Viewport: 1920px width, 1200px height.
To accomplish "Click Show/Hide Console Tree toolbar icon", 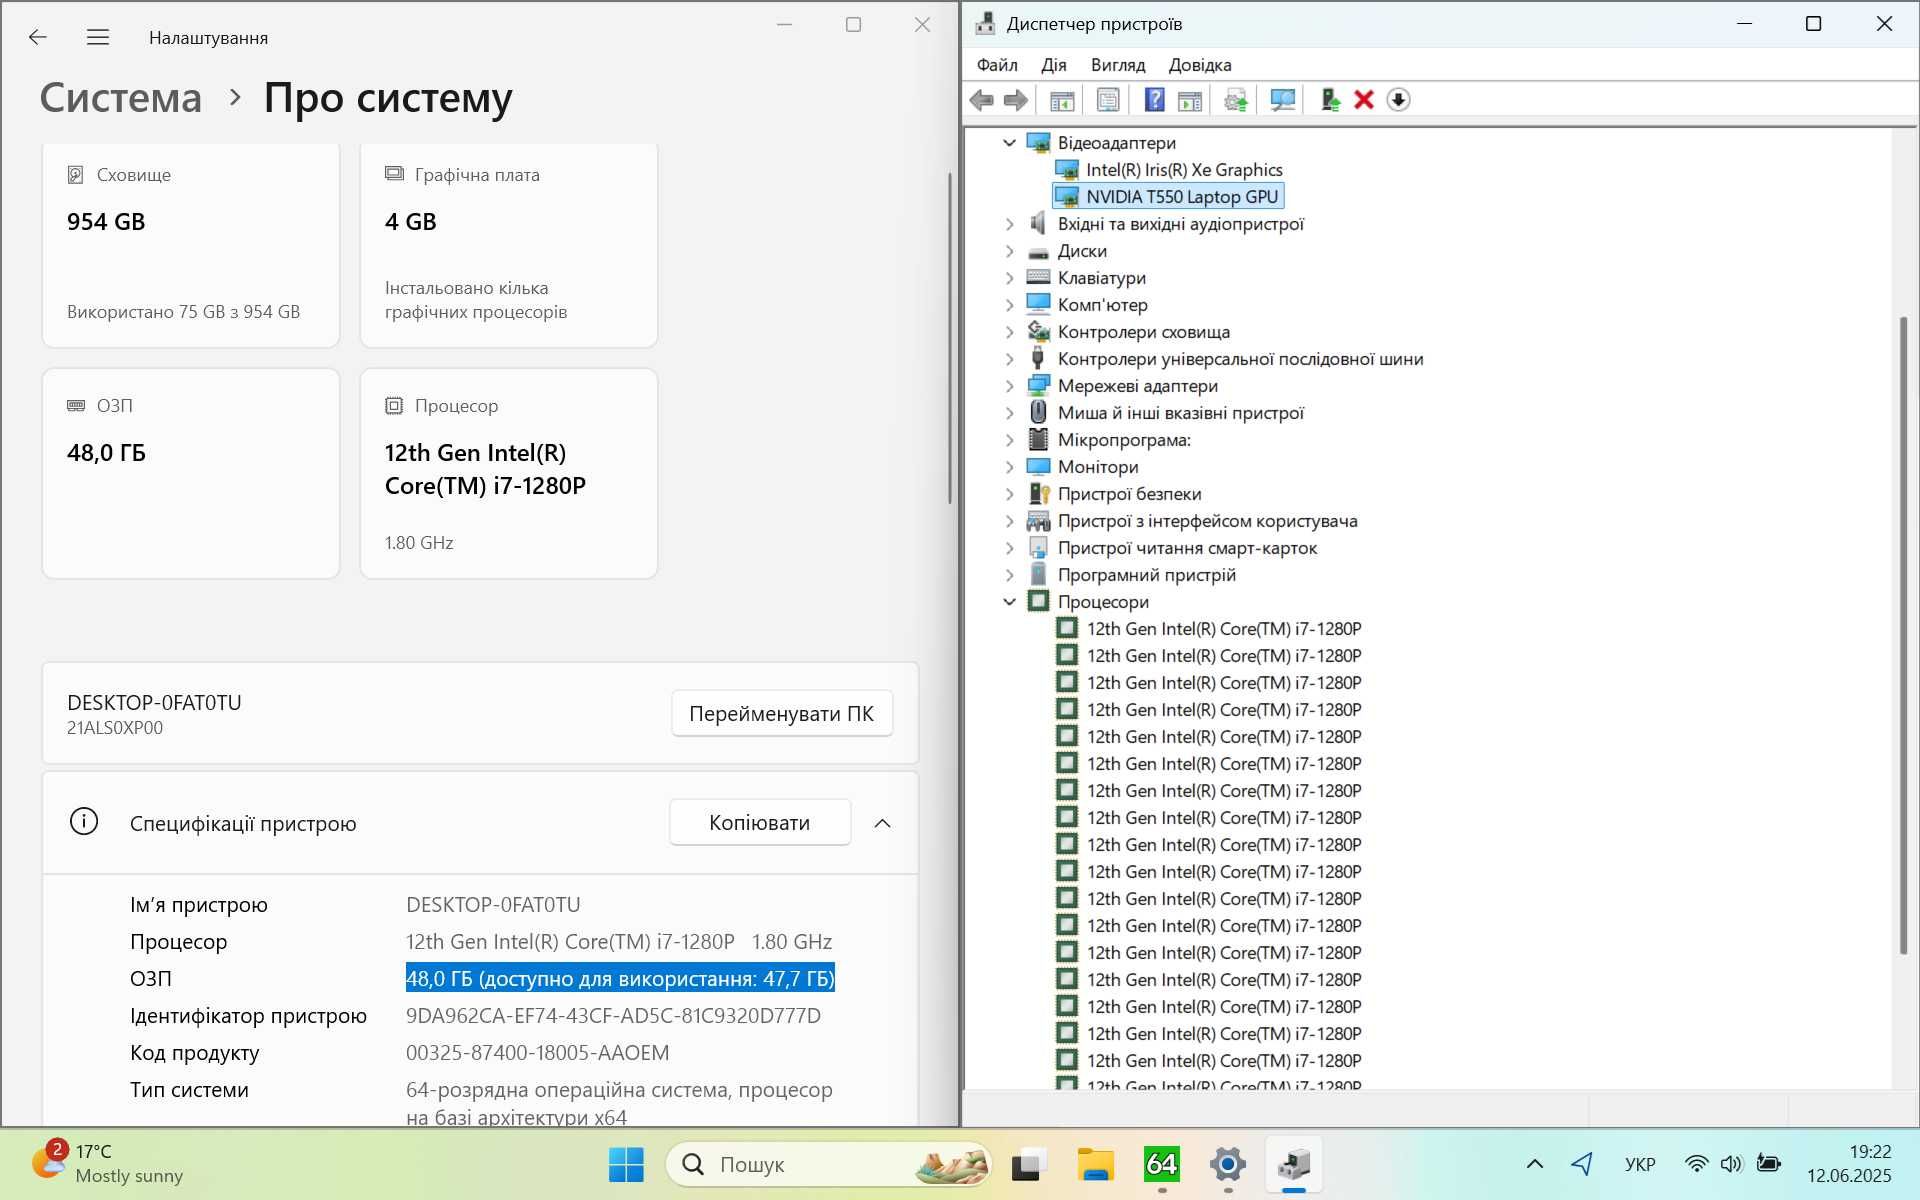I will click(x=1062, y=100).
